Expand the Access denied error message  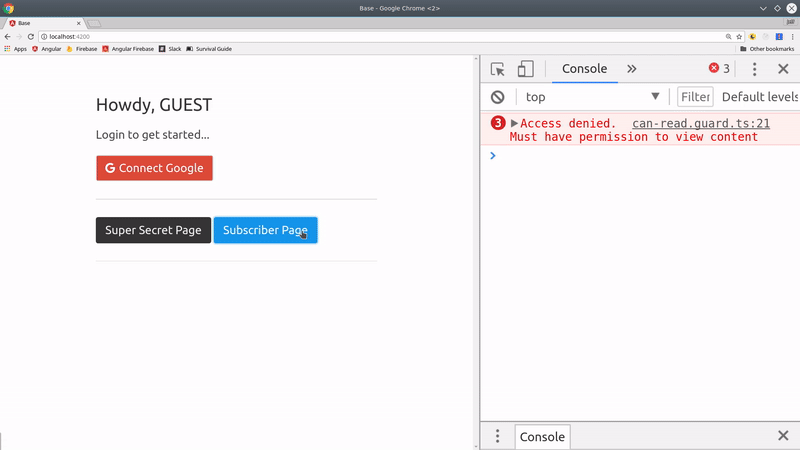point(514,124)
